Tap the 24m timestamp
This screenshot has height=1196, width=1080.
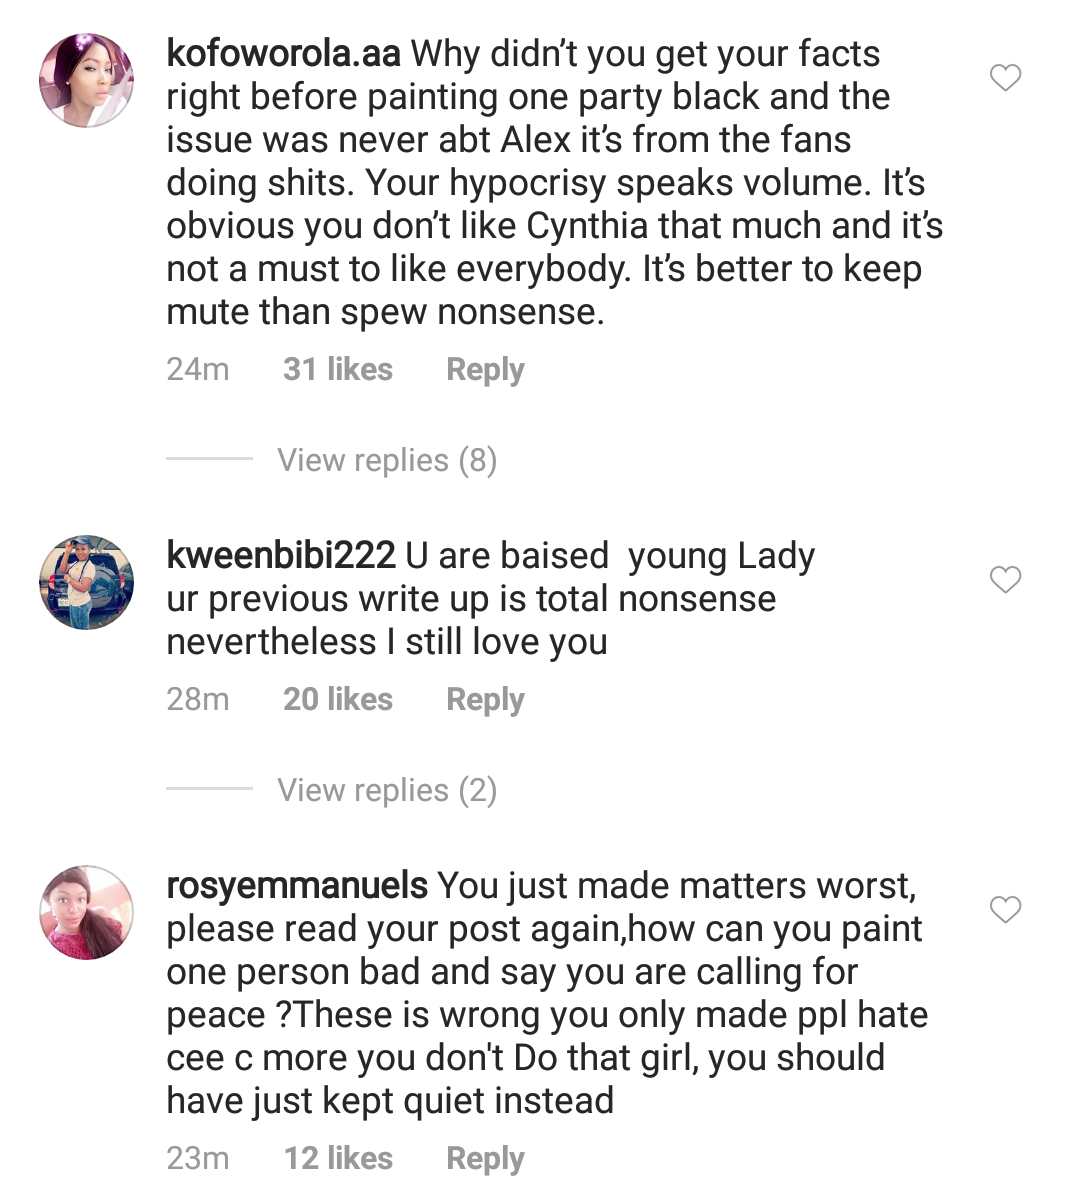pos(198,369)
